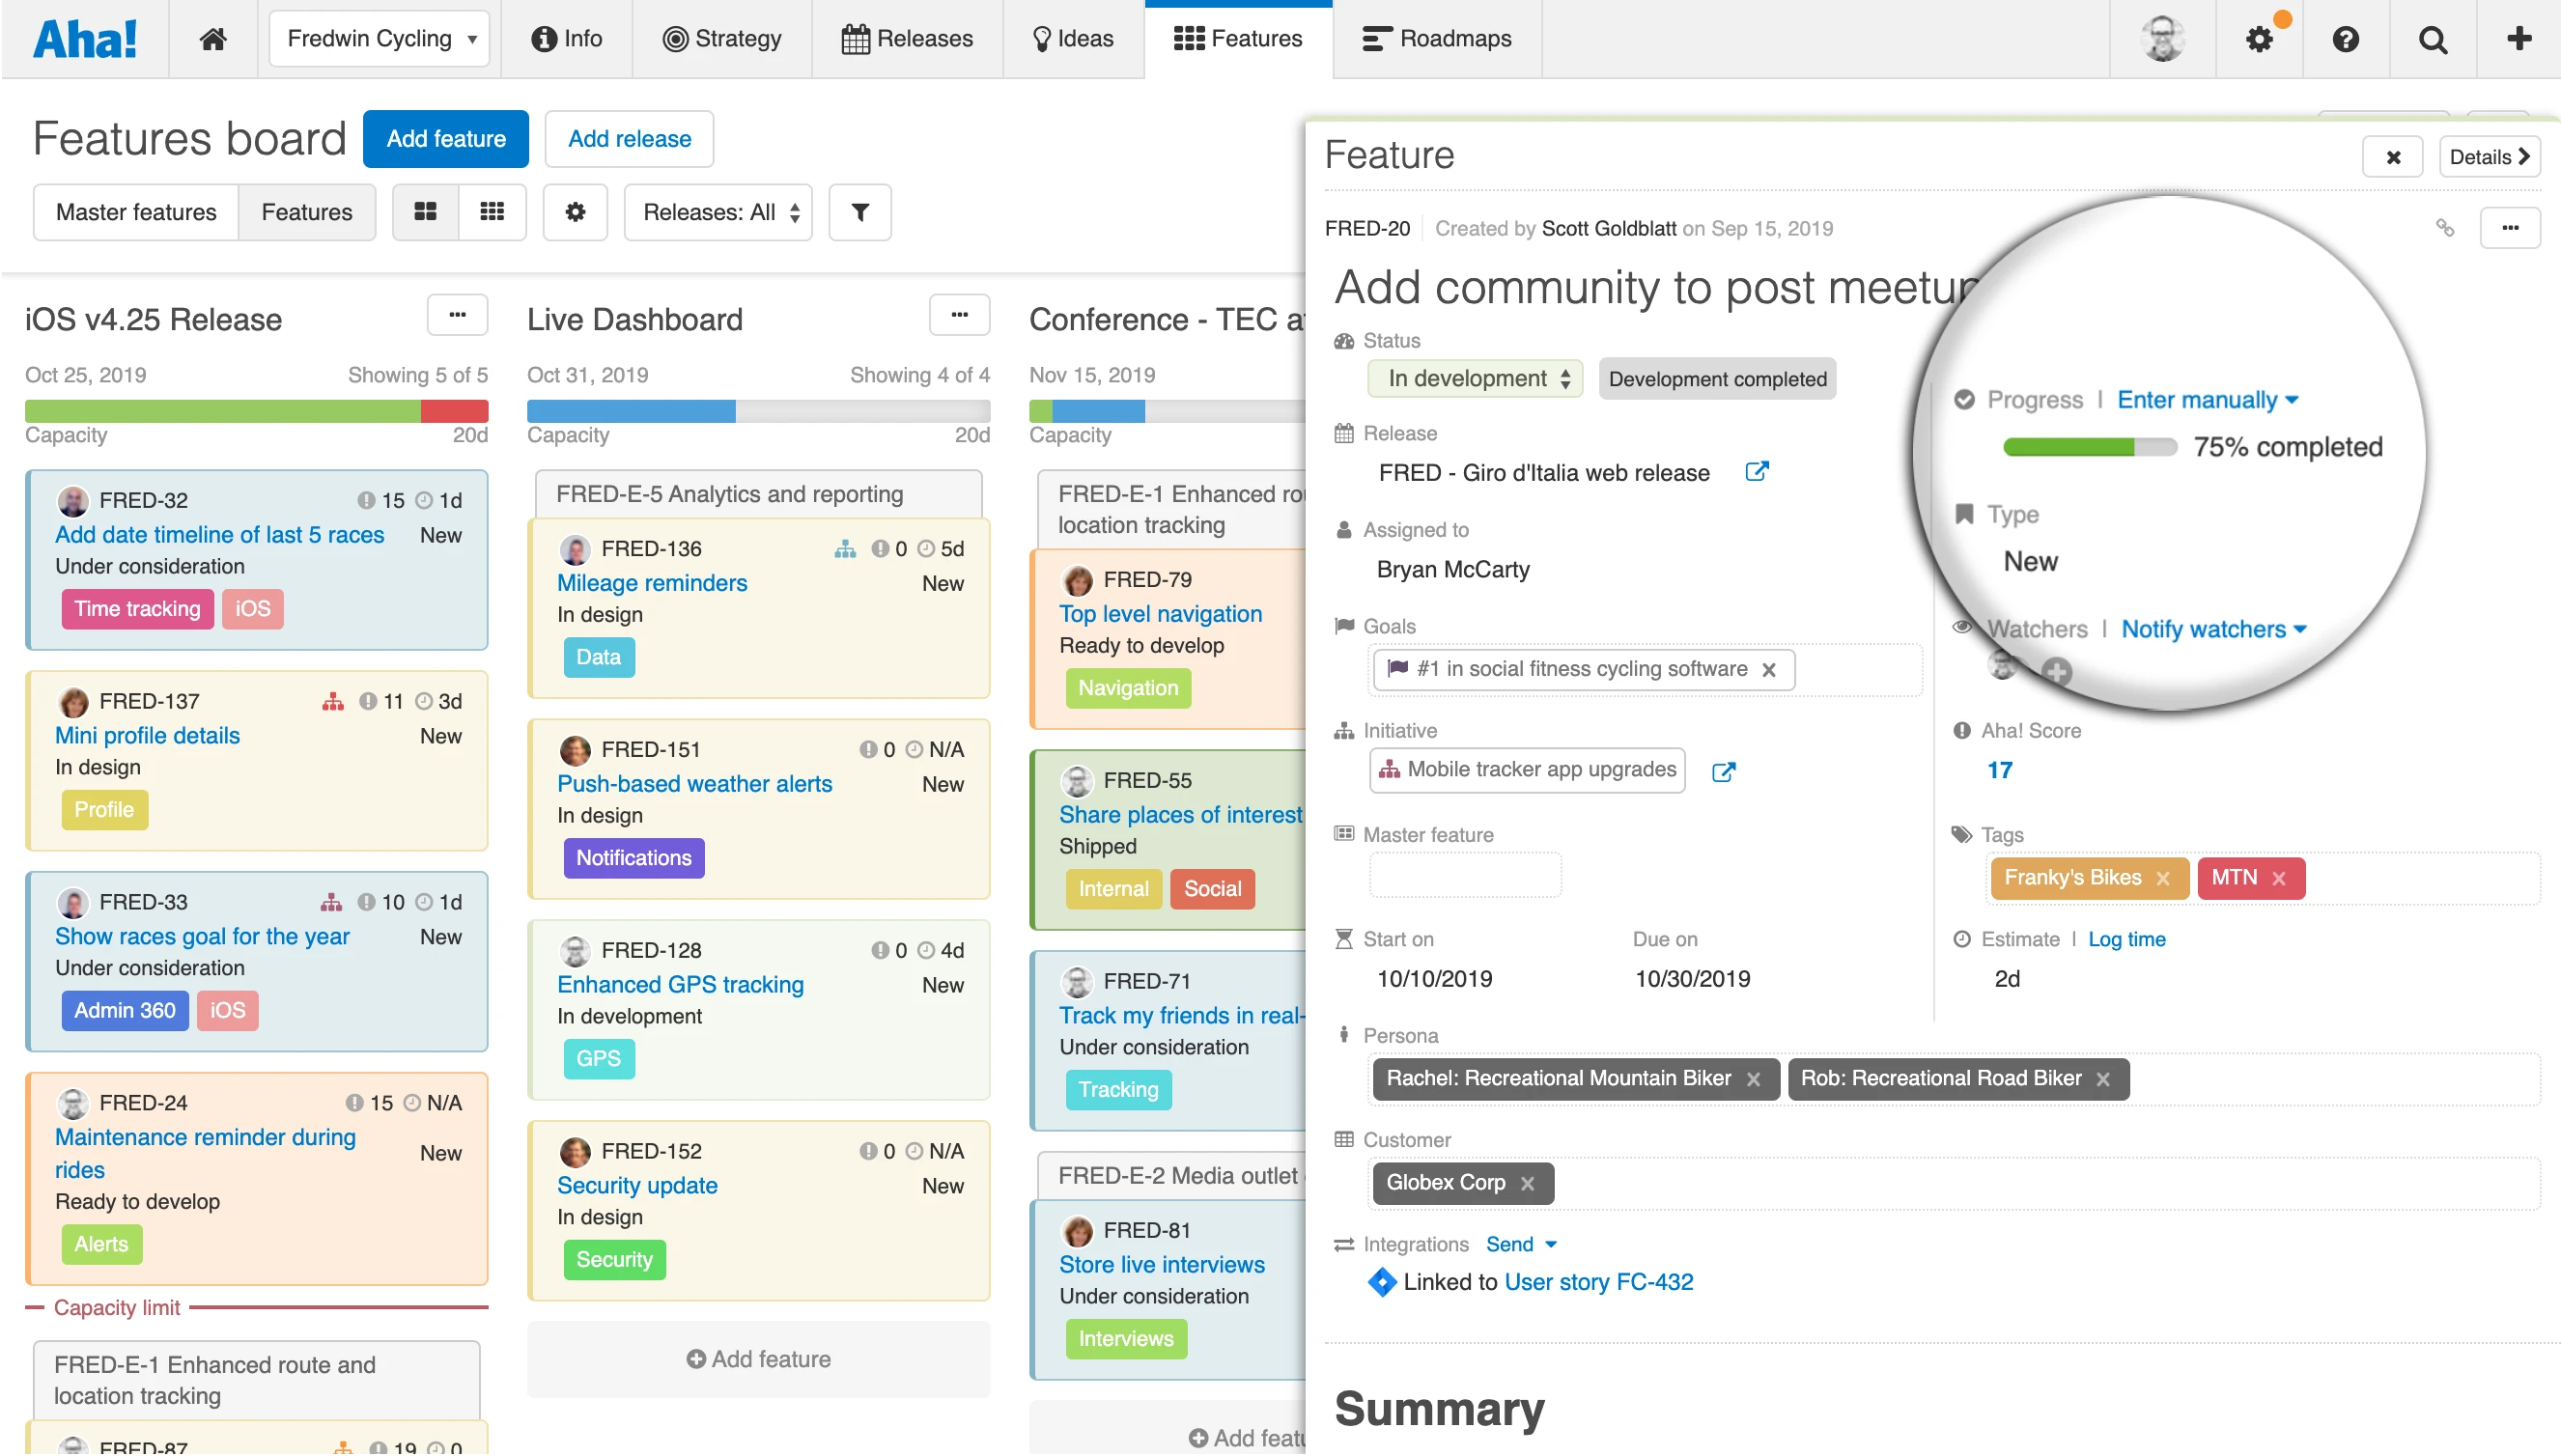
Task: Click the Add feature button
Action: (x=446, y=139)
